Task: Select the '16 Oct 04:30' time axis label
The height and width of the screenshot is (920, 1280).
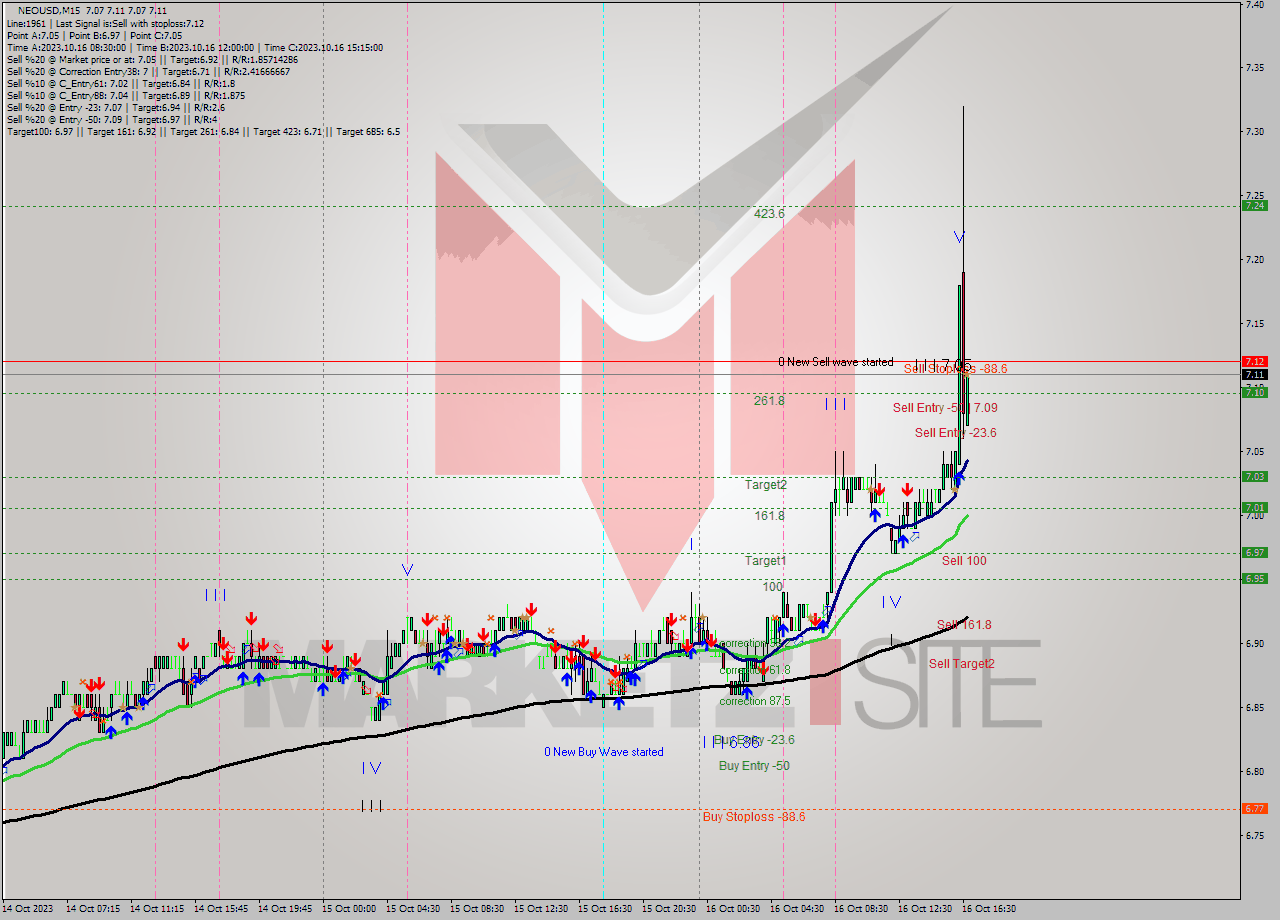Action: 798,909
